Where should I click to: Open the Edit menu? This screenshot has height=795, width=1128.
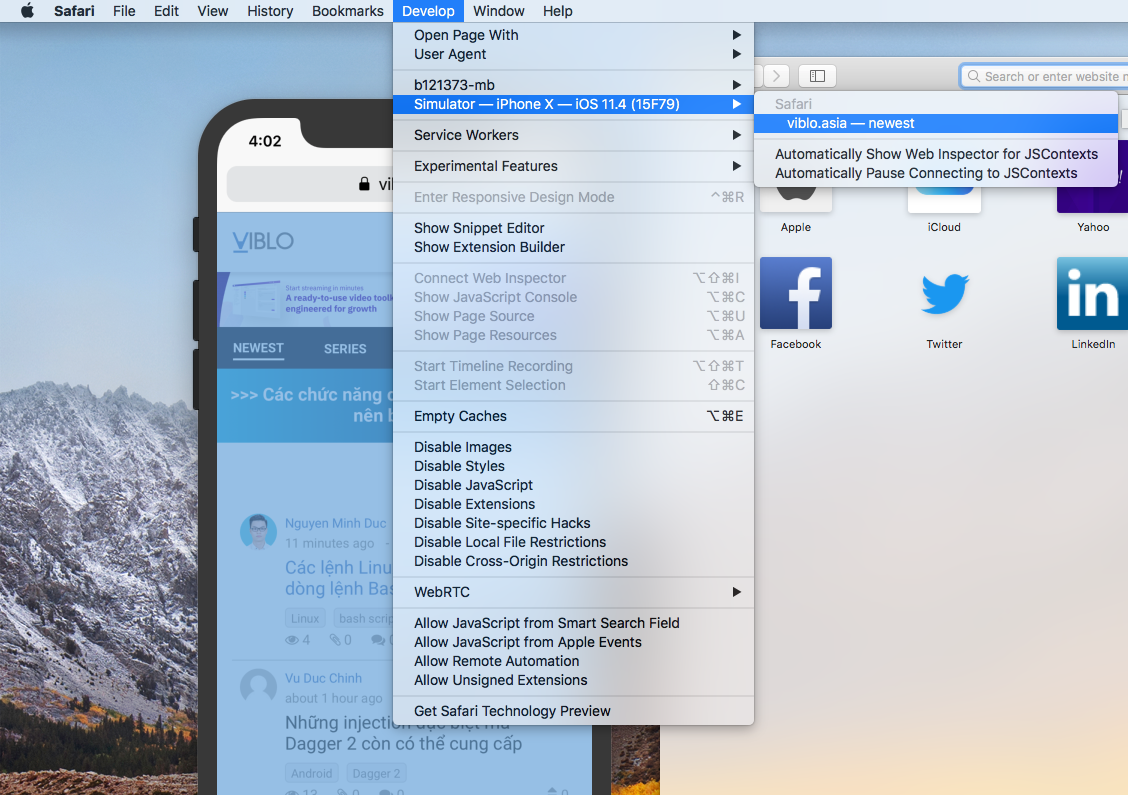click(x=166, y=11)
